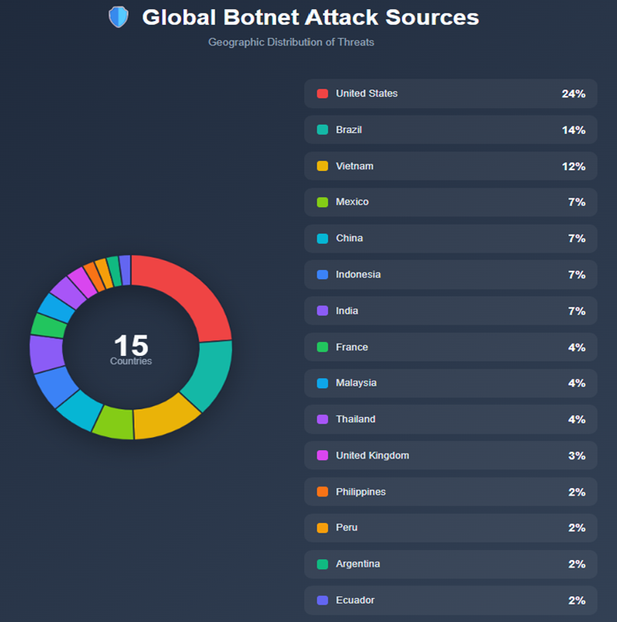Select the Indonesia legend entry
Screen dimensions: 617x622
[x=451, y=275]
